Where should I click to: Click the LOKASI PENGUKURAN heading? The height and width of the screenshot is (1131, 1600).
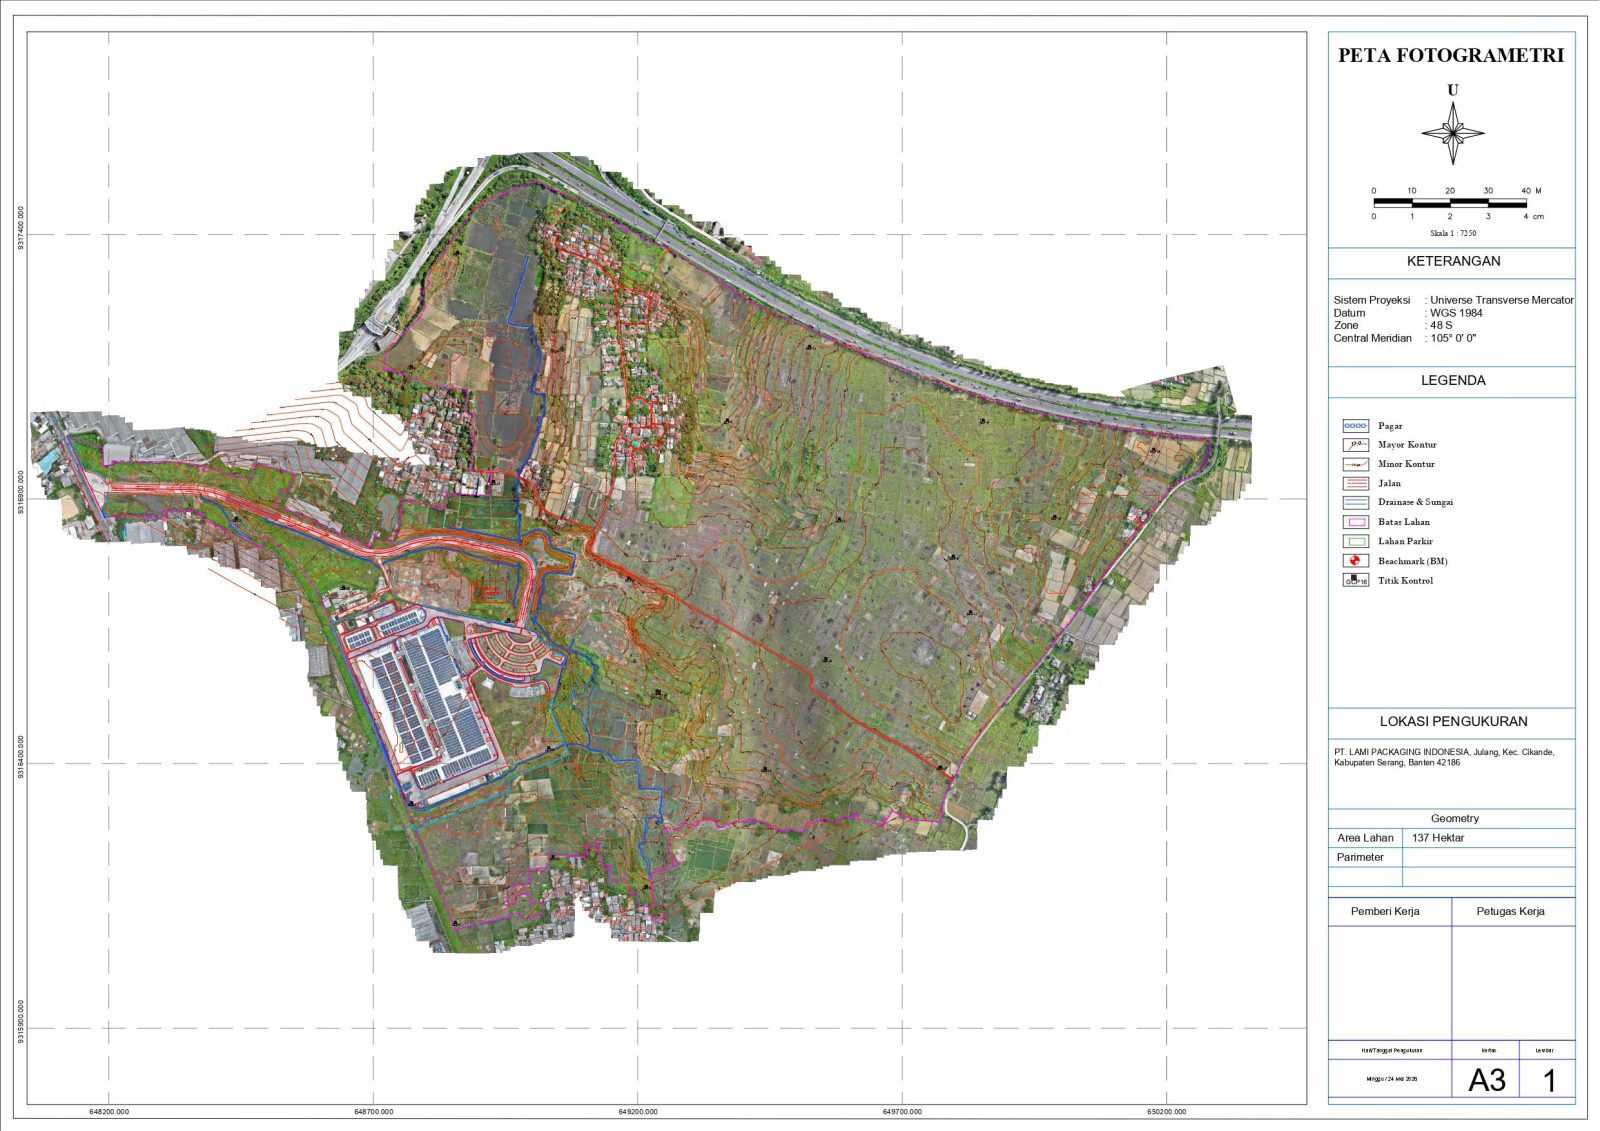[1453, 721]
